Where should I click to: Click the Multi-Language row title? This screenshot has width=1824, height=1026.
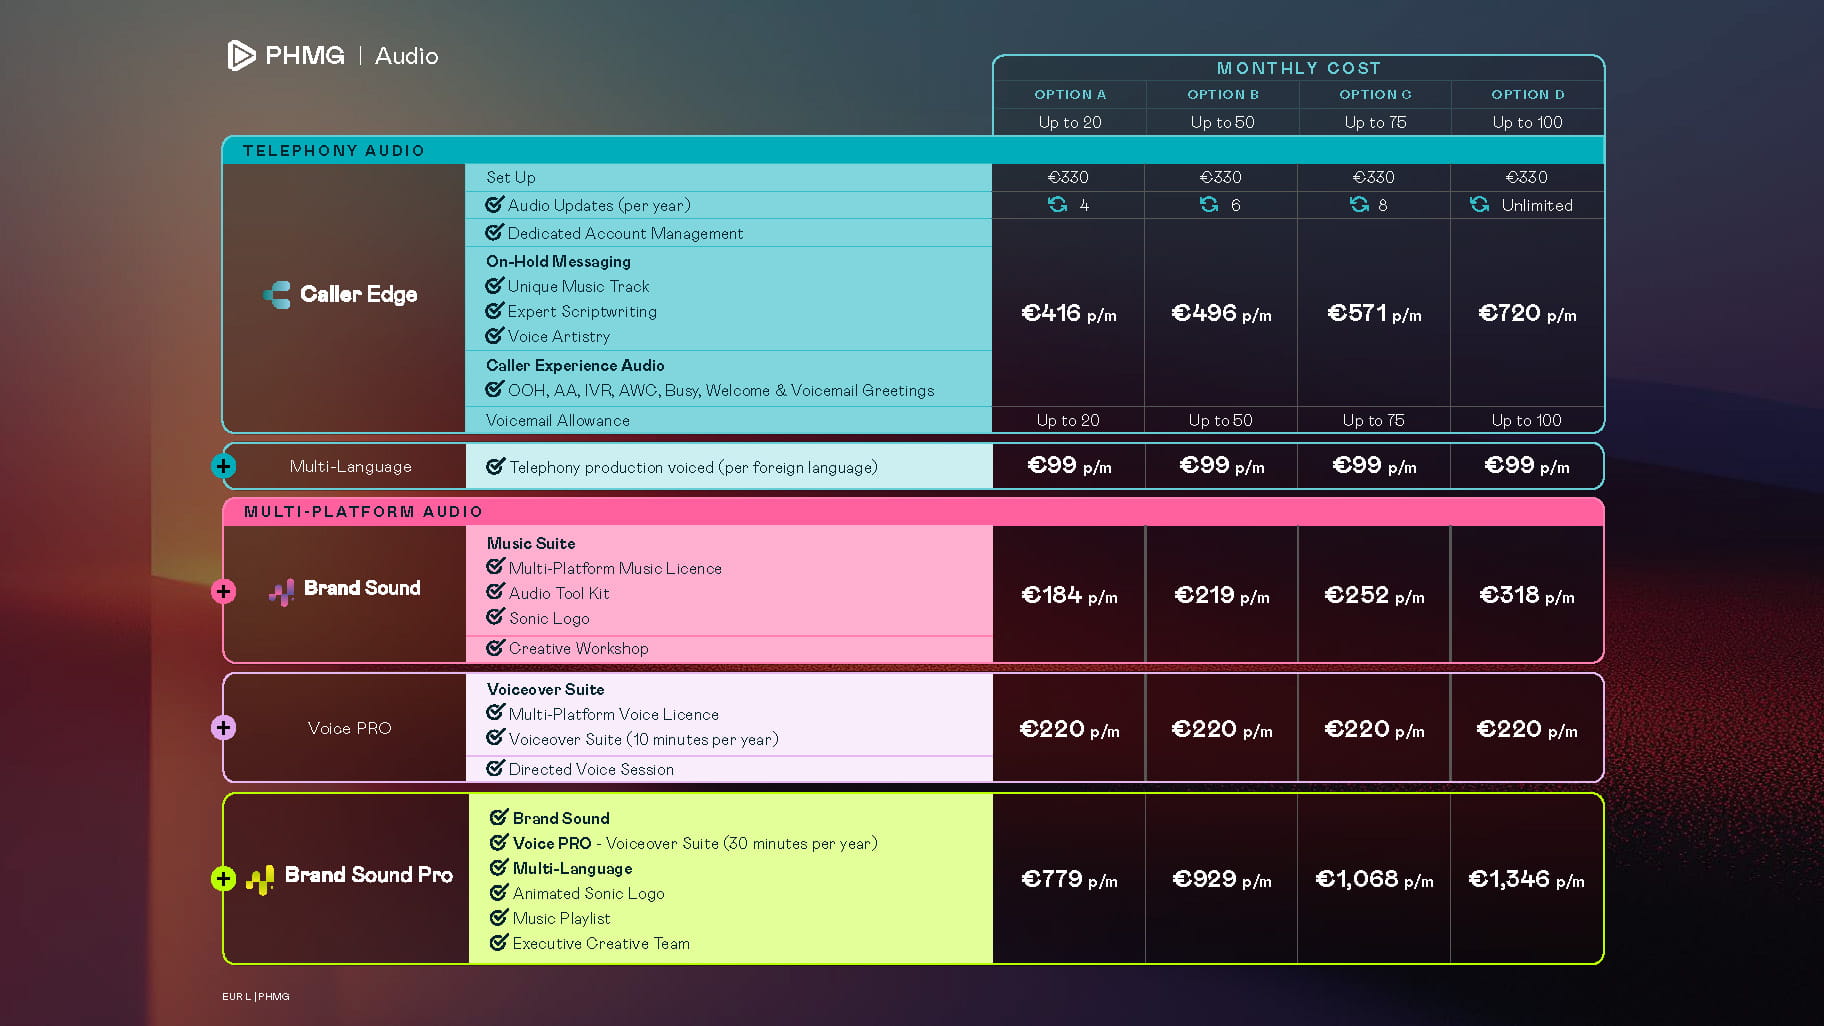click(350, 466)
